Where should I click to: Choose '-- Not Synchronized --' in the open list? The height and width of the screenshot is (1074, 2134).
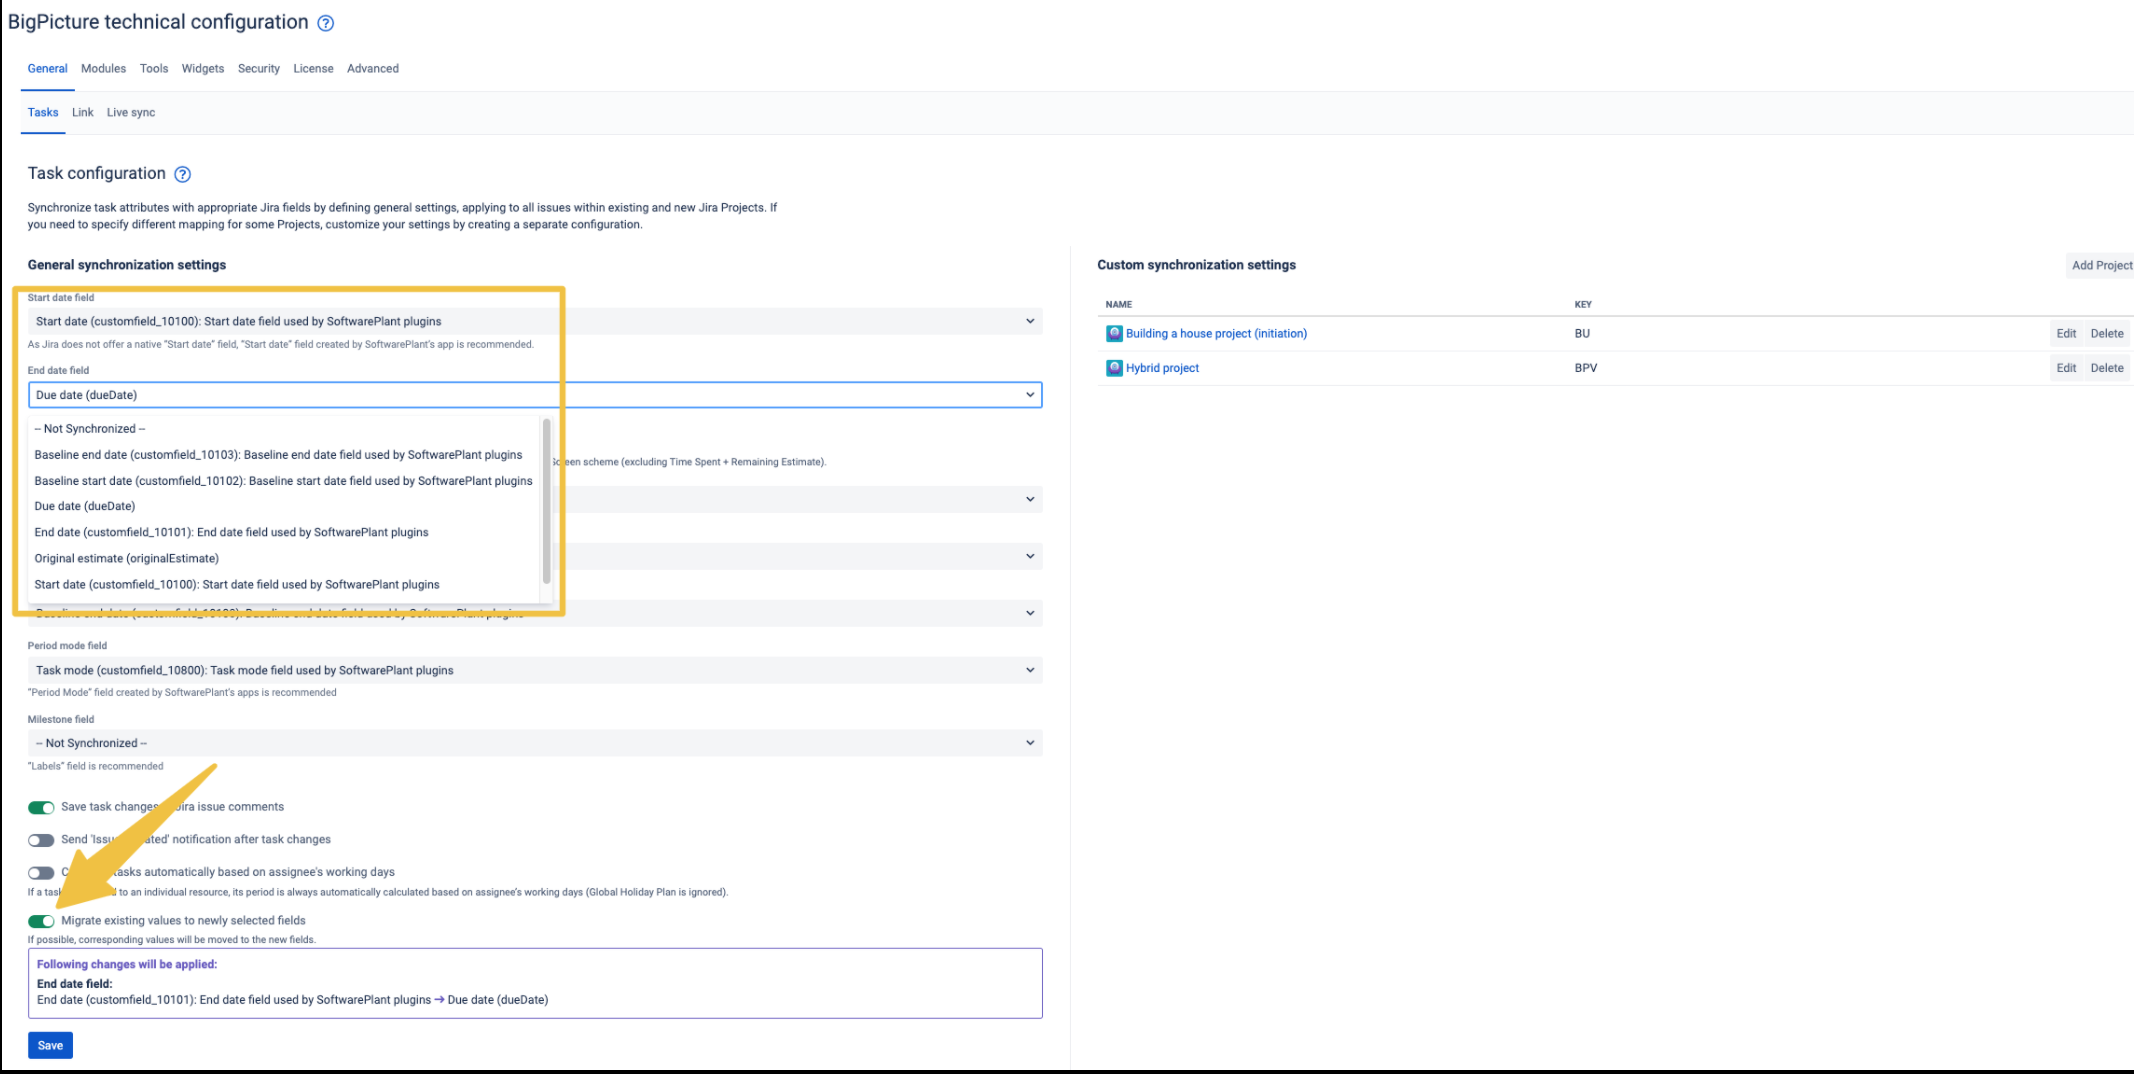coord(285,429)
